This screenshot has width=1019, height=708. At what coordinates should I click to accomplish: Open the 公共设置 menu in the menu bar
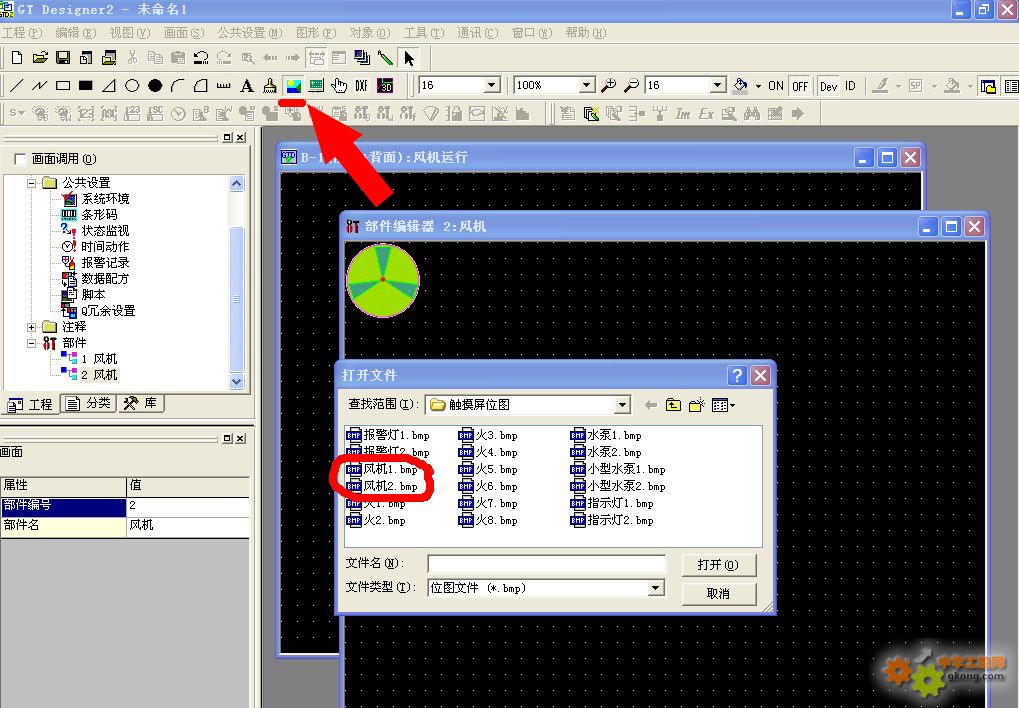pyautogui.click(x=250, y=33)
